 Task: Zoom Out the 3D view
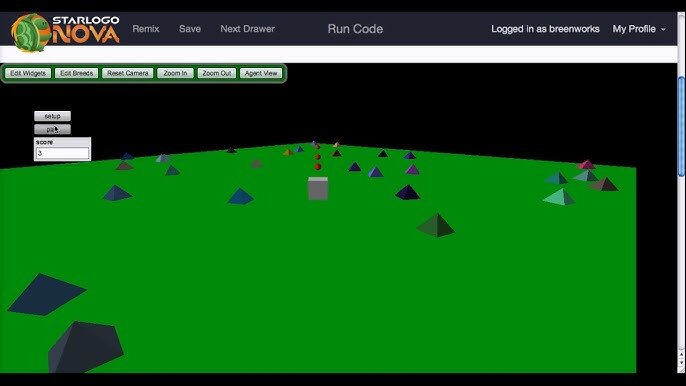click(217, 73)
